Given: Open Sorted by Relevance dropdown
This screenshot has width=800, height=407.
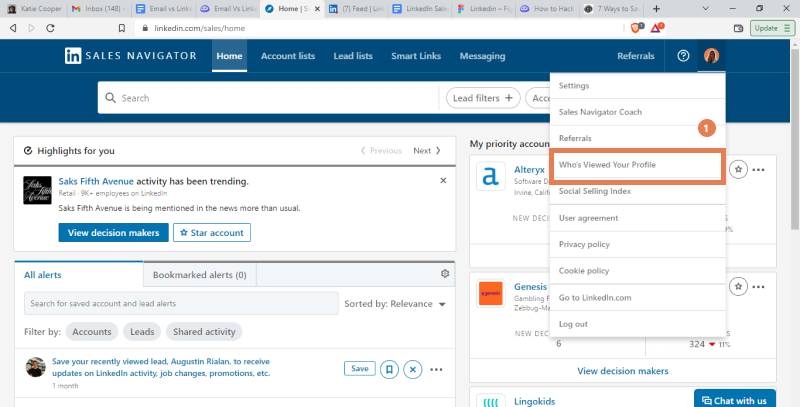Looking at the screenshot, I should point(395,304).
